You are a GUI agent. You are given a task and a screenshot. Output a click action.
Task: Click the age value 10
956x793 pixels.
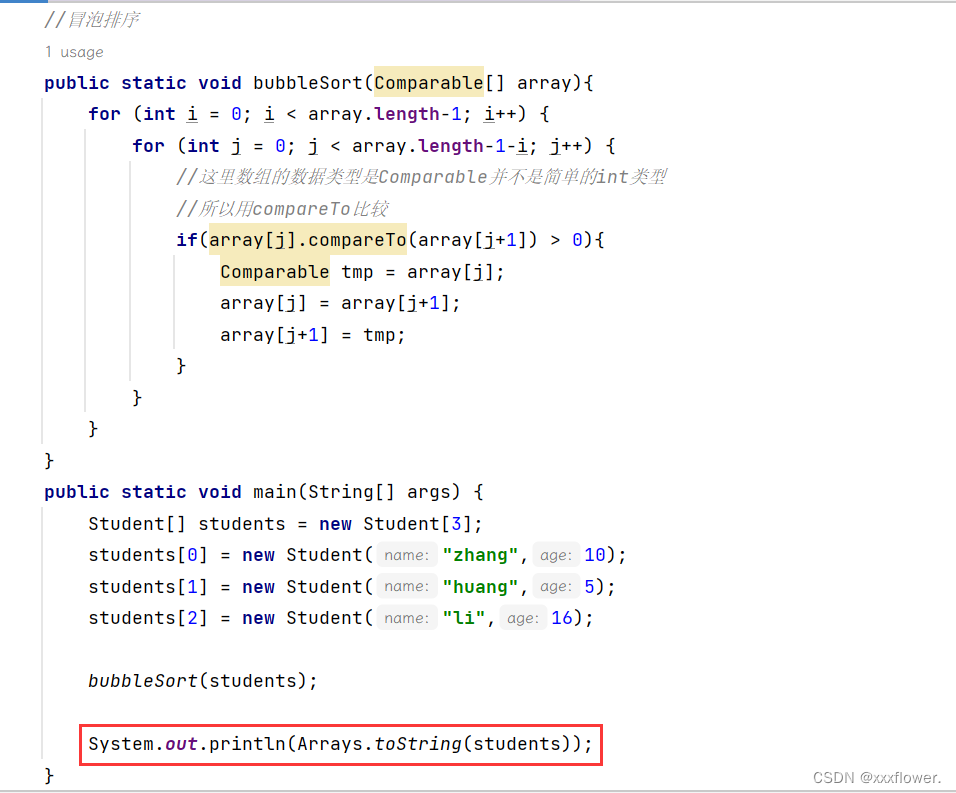pos(594,555)
